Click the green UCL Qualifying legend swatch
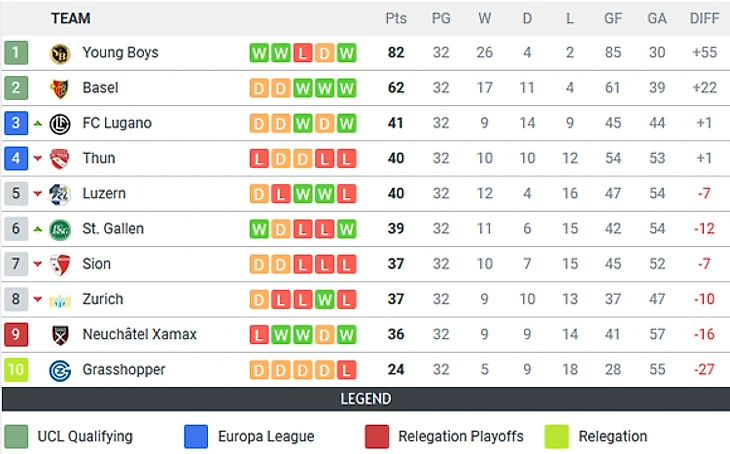This screenshot has height=454, width=730. [x=16, y=436]
